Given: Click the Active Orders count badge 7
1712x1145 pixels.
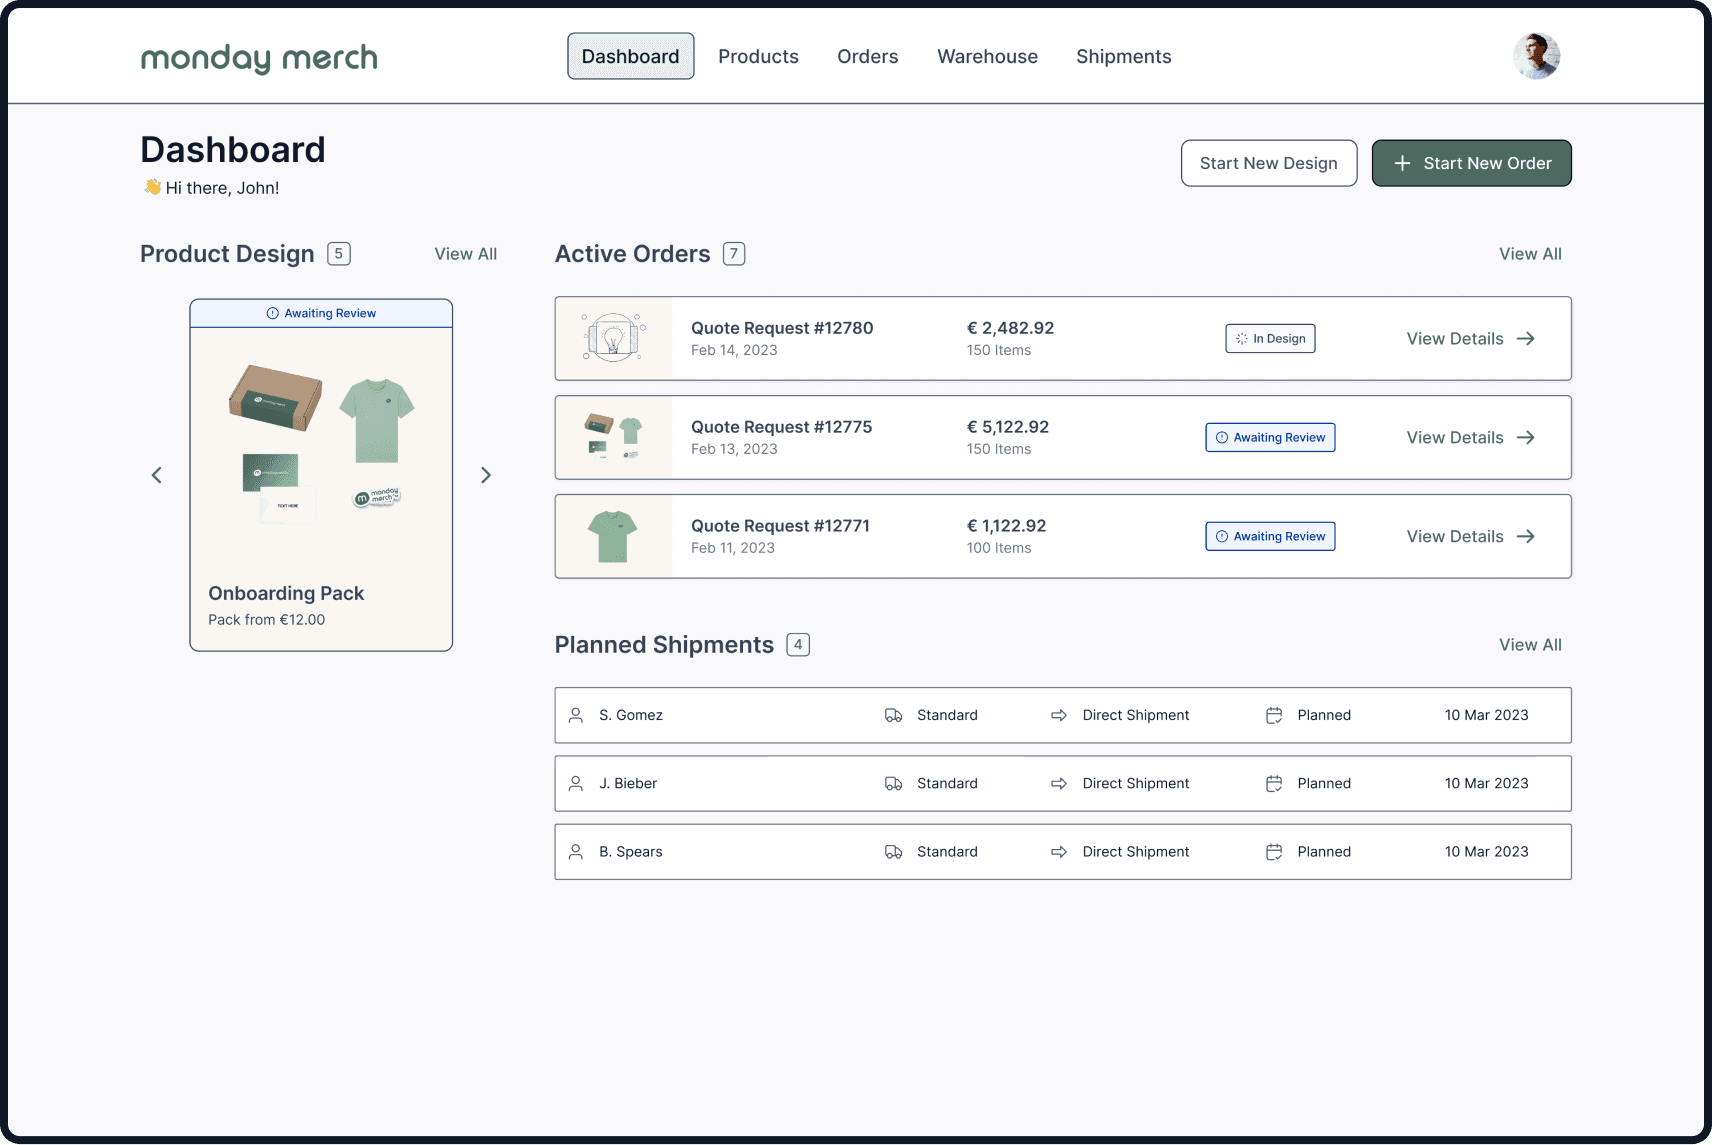Looking at the screenshot, I should click(x=734, y=254).
